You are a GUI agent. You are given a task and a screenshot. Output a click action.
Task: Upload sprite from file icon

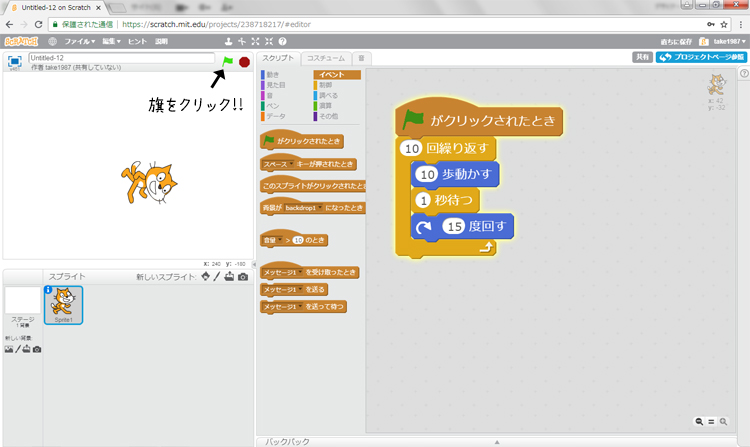pyautogui.click(x=230, y=276)
